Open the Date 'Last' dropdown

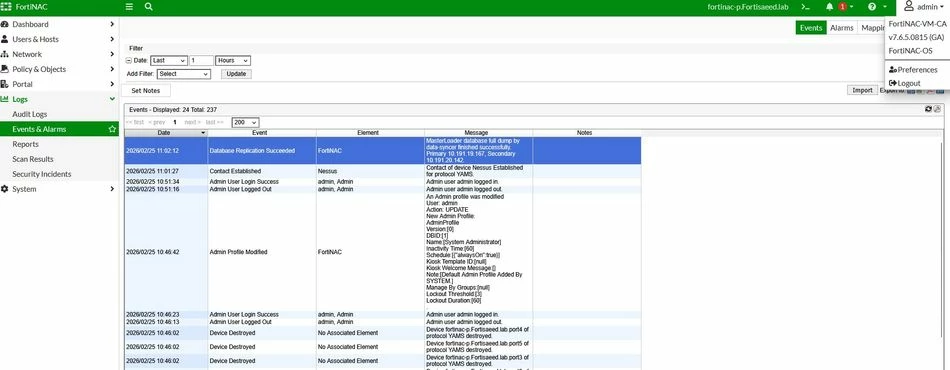click(168, 61)
